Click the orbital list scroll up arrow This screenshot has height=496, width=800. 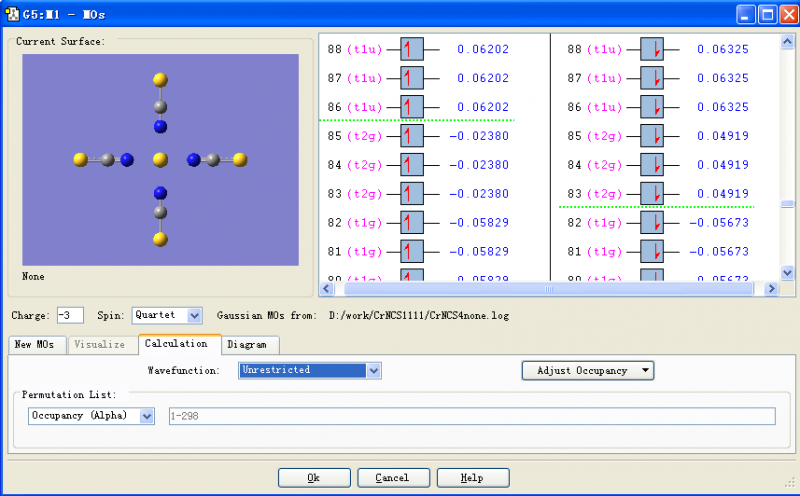click(x=787, y=41)
